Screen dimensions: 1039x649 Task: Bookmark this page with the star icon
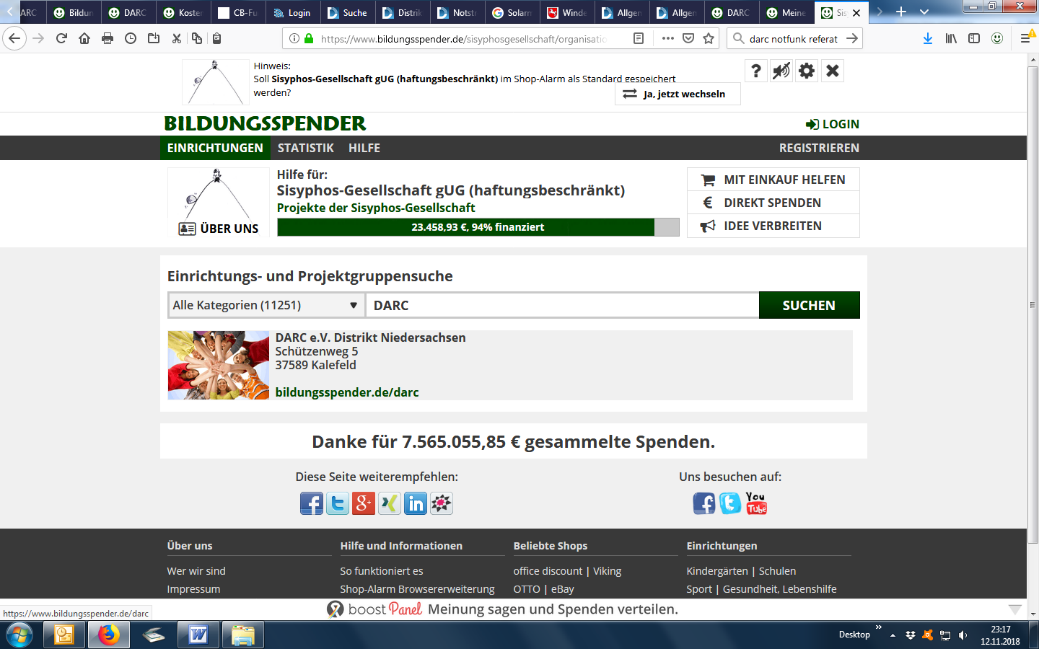click(708, 38)
